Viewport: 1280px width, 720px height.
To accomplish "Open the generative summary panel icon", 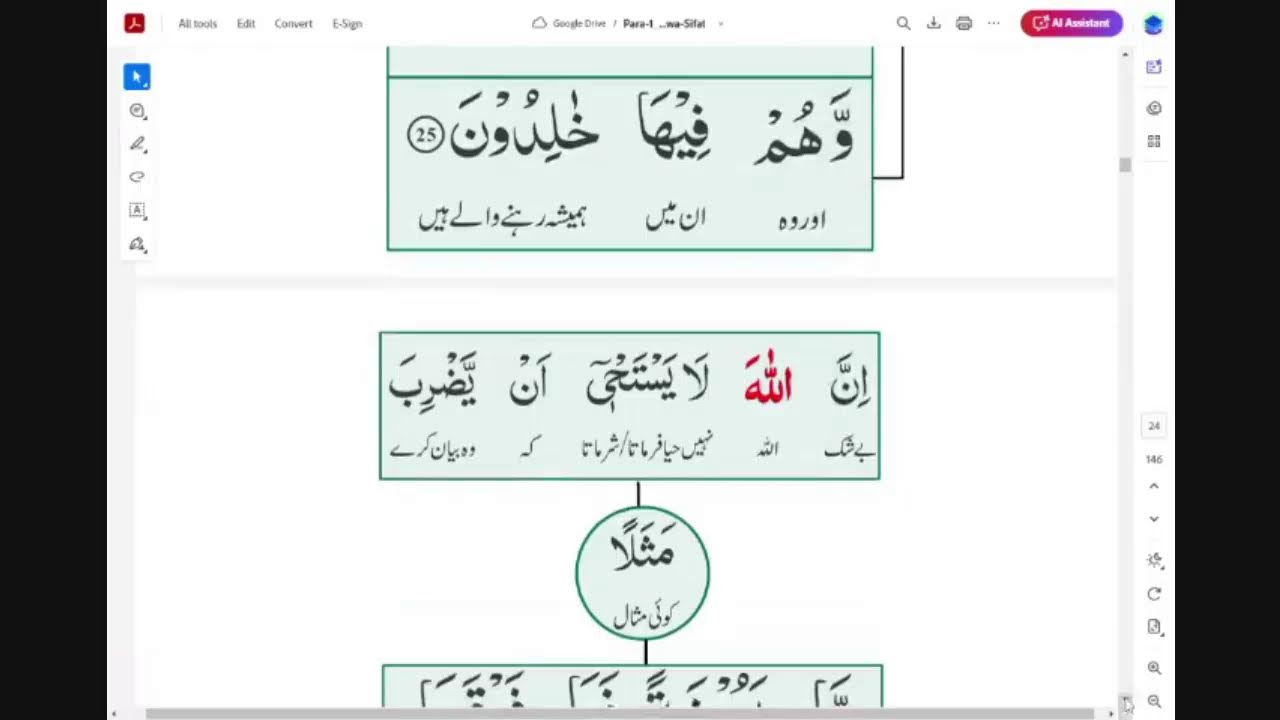I will [1154, 67].
